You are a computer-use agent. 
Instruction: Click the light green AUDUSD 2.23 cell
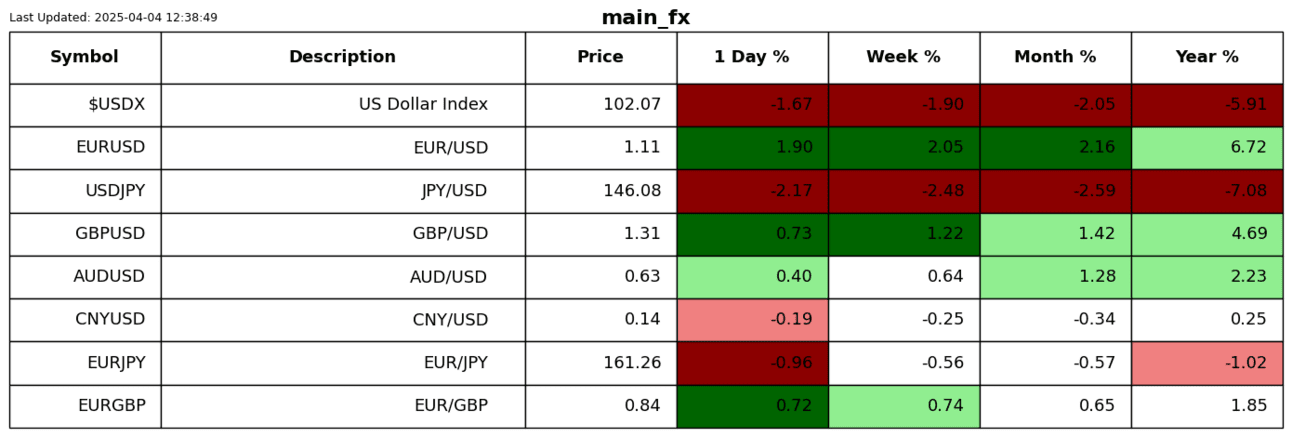pos(1207,277)
